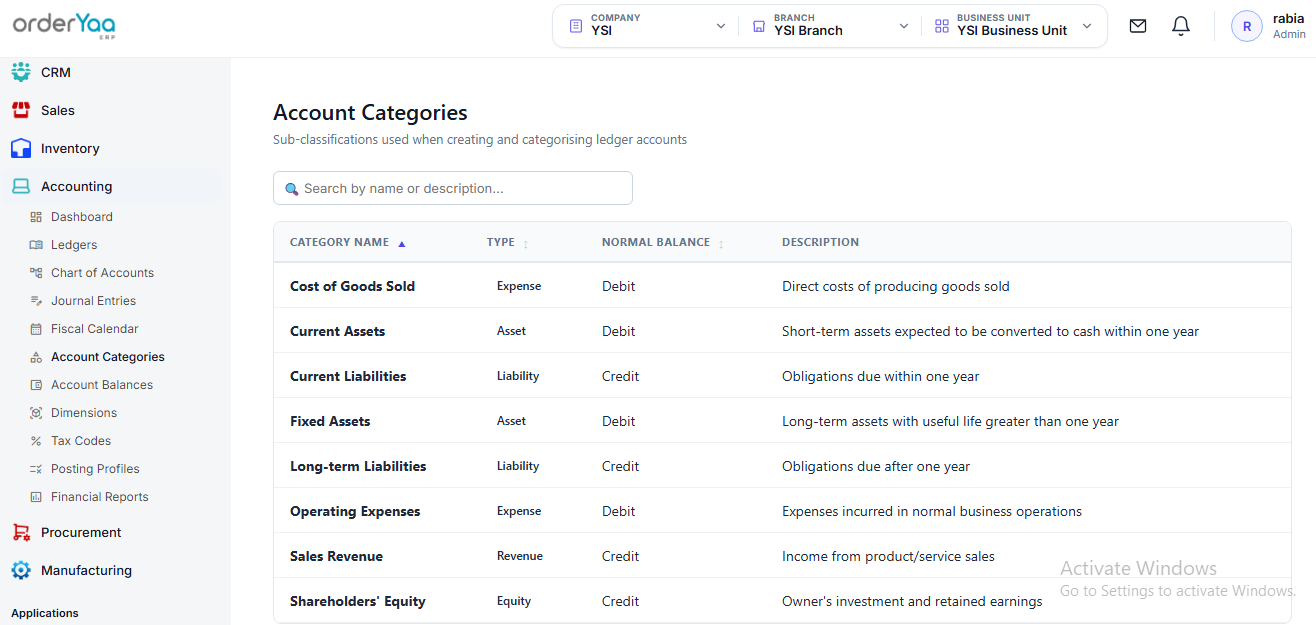Click the Procurement cart icon
The image size is (1316, 625).
point(21,532)
